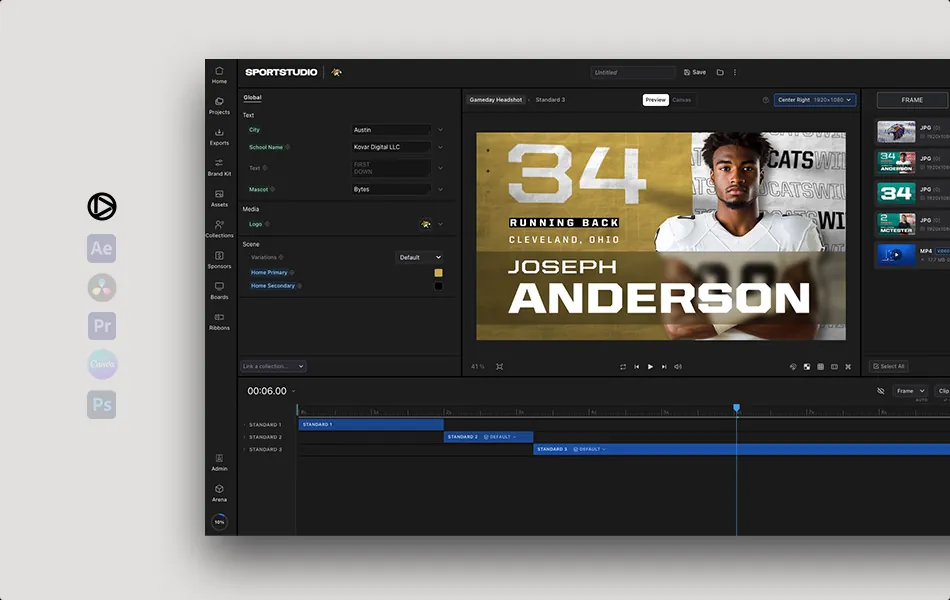Screen dimensions: 950x600
Task: Open the Variations Default dropdown
Action: click(419, 258)
